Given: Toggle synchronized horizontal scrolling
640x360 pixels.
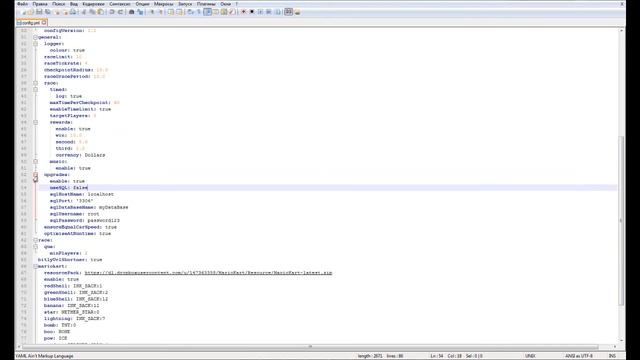Looking at the screenshot, I should point(179,12).
